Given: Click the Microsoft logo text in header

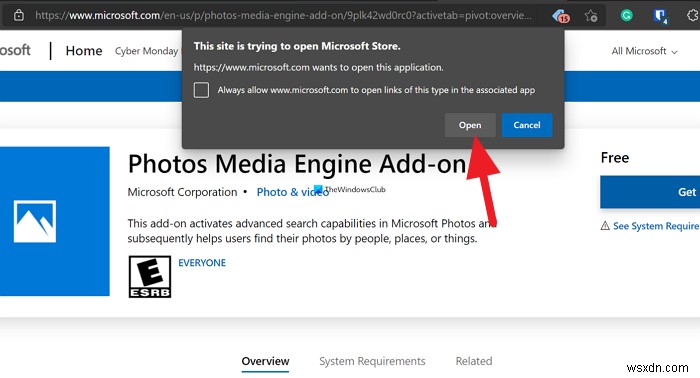Looking at the screenshot, I should pyautogui.click(x=15, y=50).
